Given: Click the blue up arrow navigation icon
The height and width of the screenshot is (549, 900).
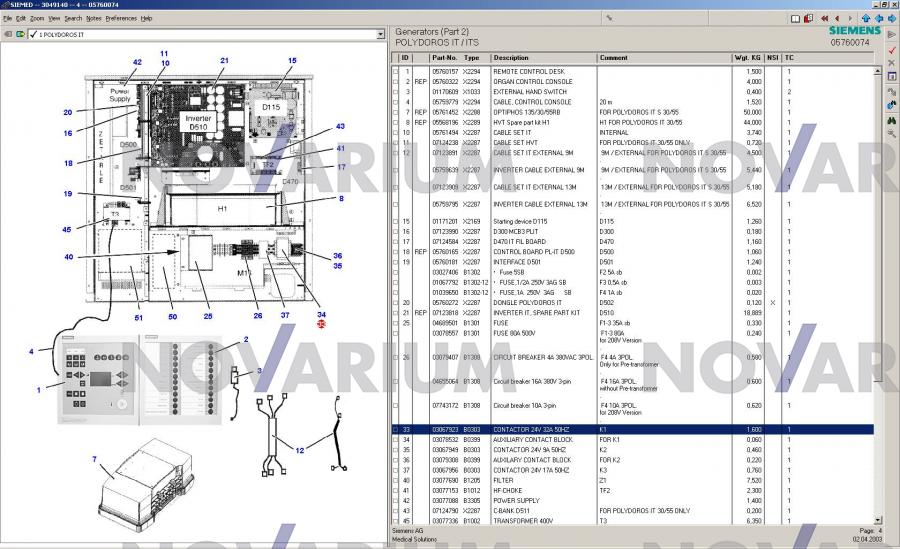Looking at the screenshot, I should 866,18.
